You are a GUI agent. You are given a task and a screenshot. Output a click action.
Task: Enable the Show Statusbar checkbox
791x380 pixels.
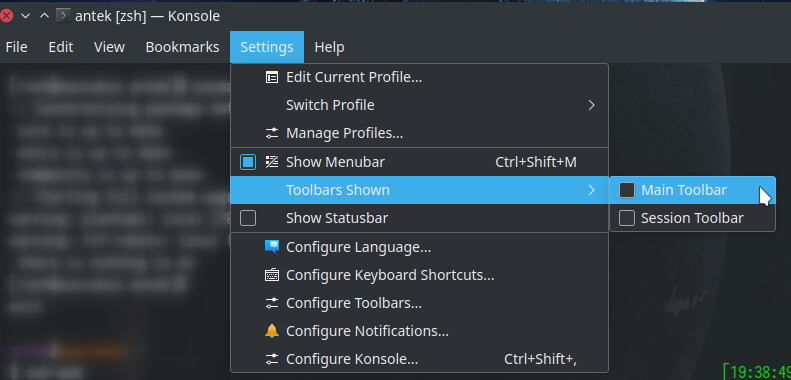point(248,218)
